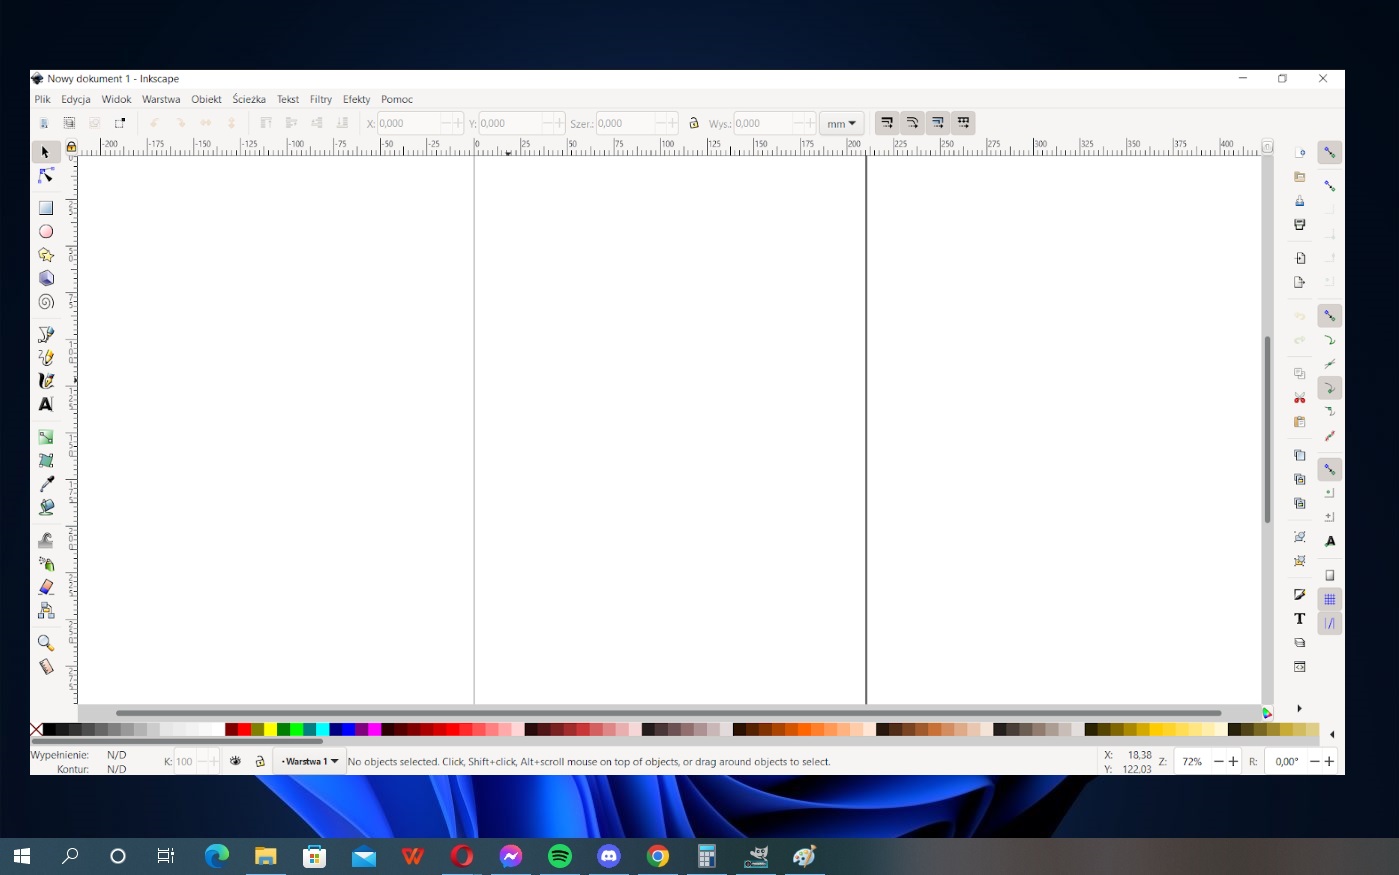Toggle the width-height ratio lock
1399x875 pixels.
[x=694, y=123]
